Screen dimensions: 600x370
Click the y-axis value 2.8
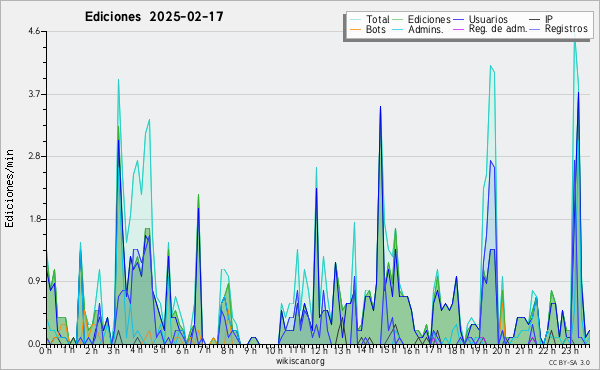[x=34, y=156]
